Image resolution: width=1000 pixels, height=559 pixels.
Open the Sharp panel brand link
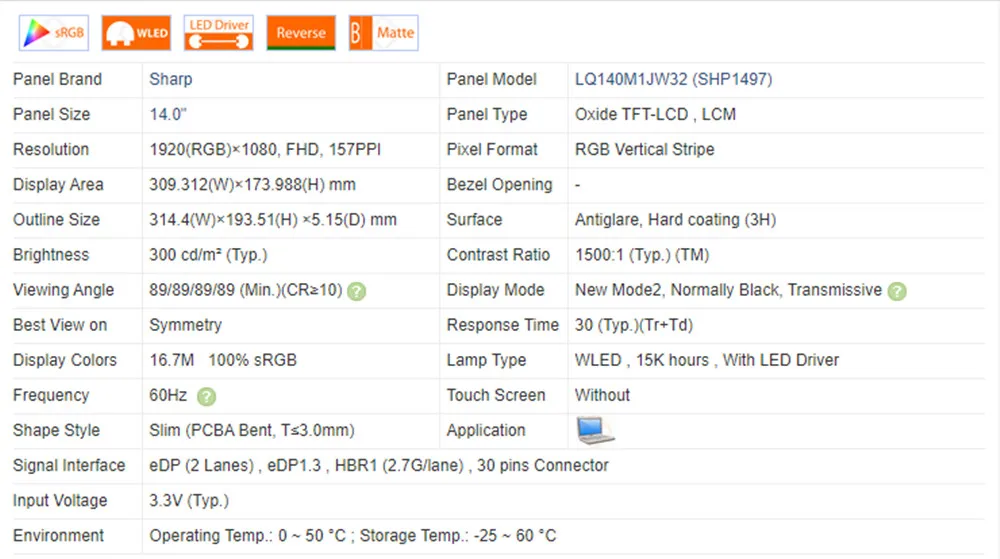(x=170, y=79)
